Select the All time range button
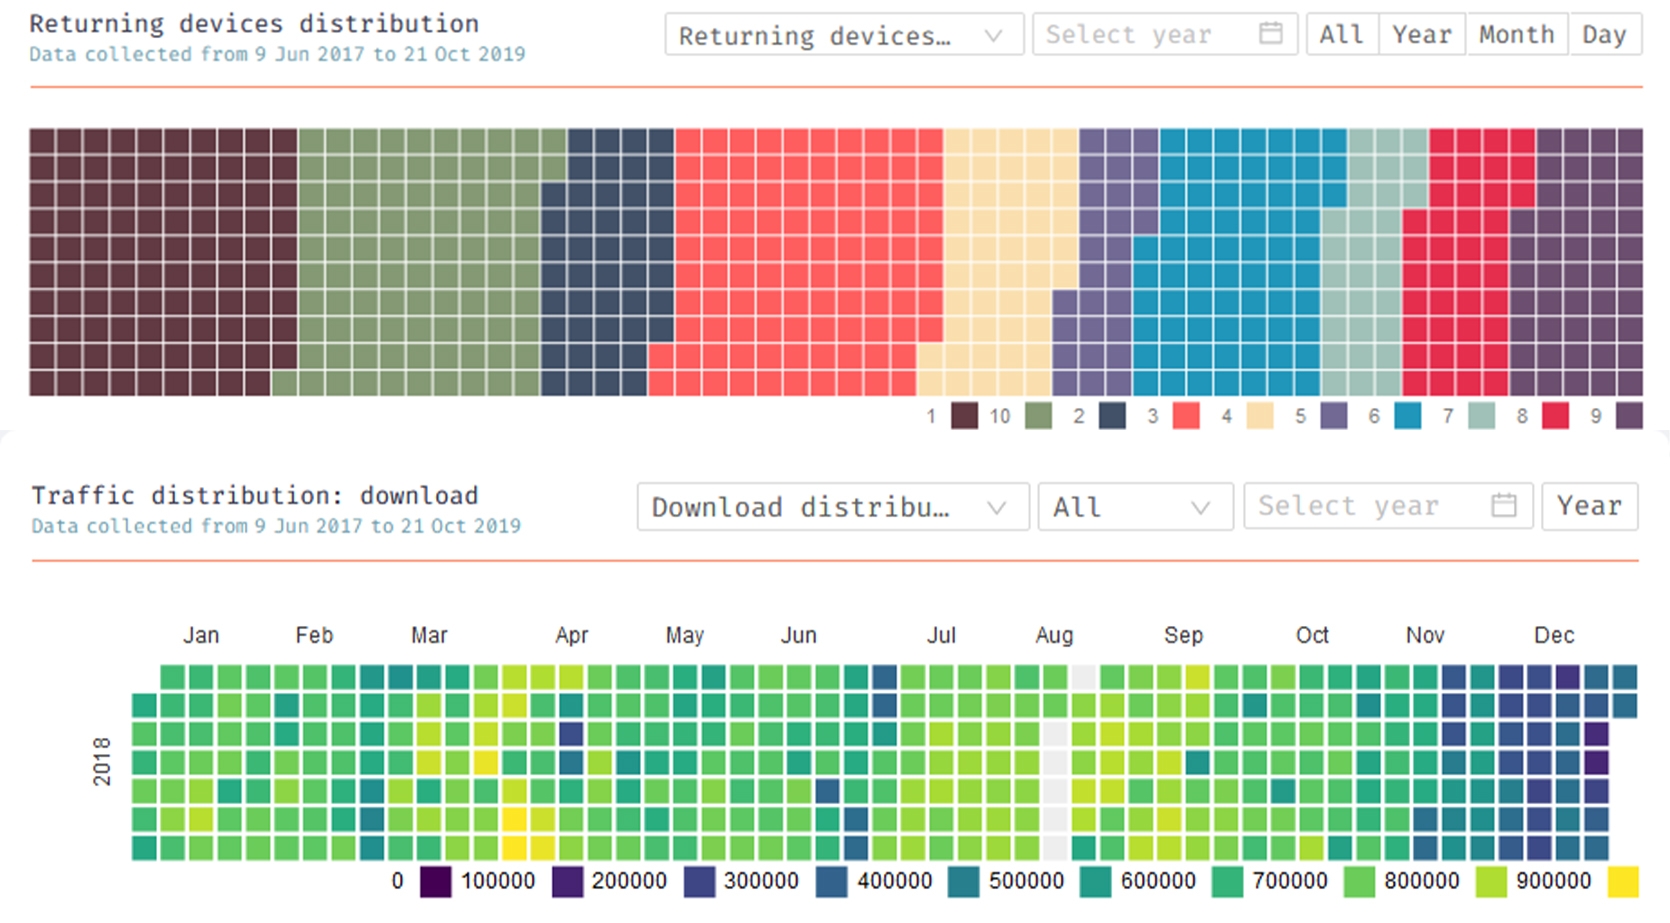 (1342, 35)
